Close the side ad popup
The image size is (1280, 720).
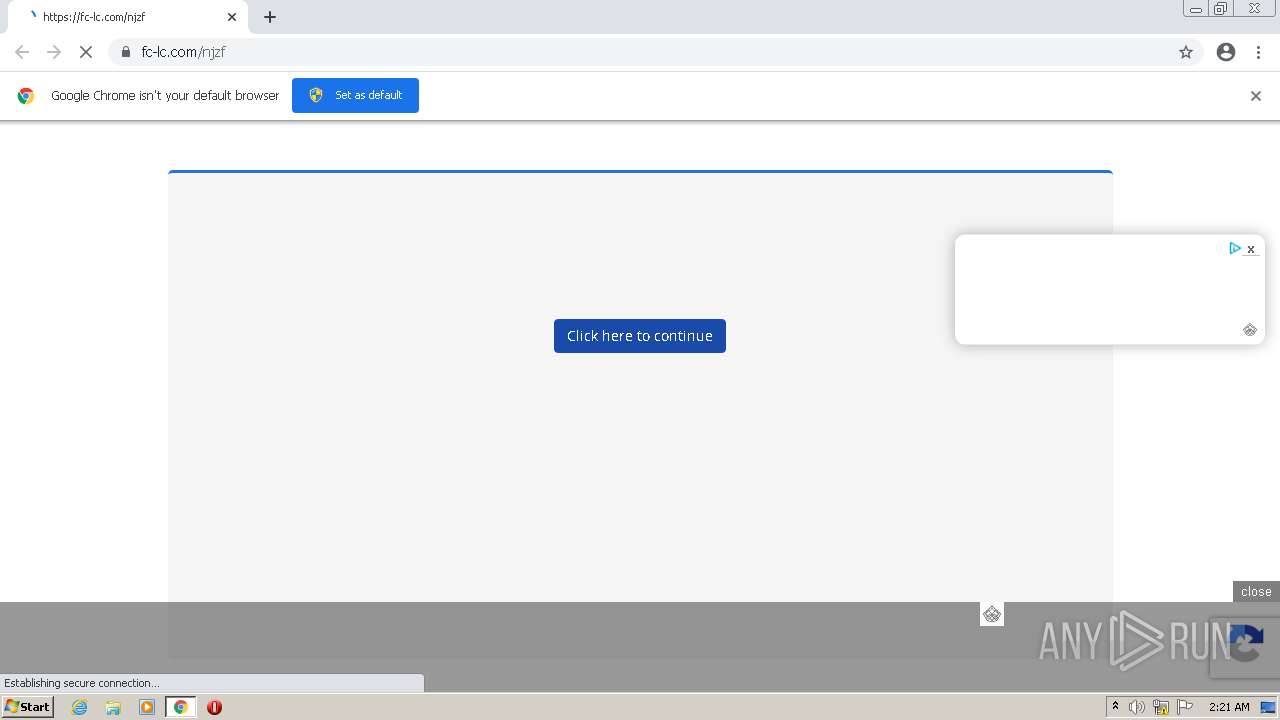(1251, 249)
